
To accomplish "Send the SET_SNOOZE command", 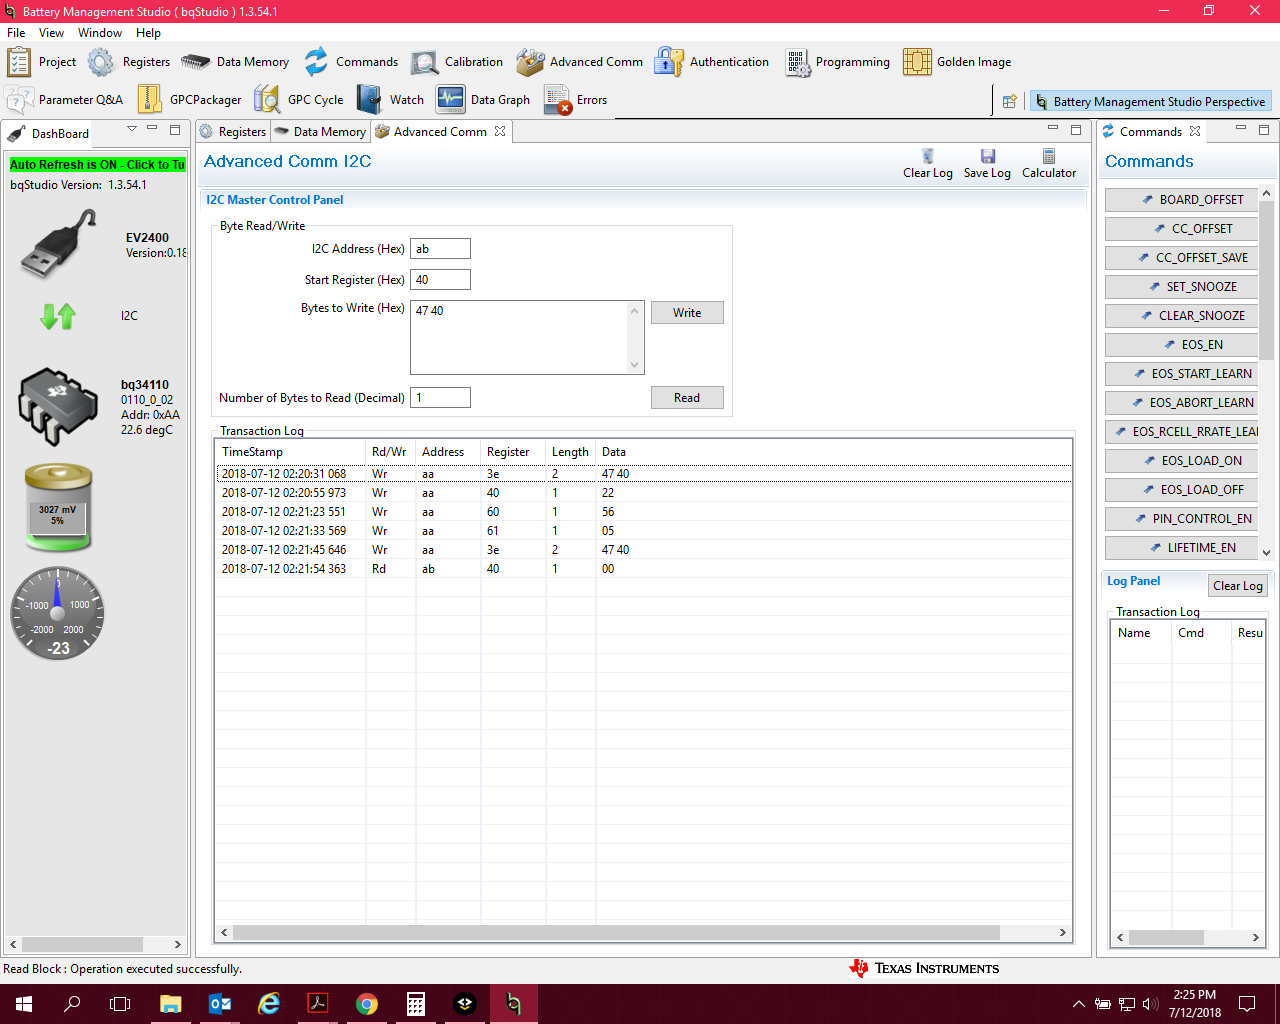I will tap(1181, 287).
